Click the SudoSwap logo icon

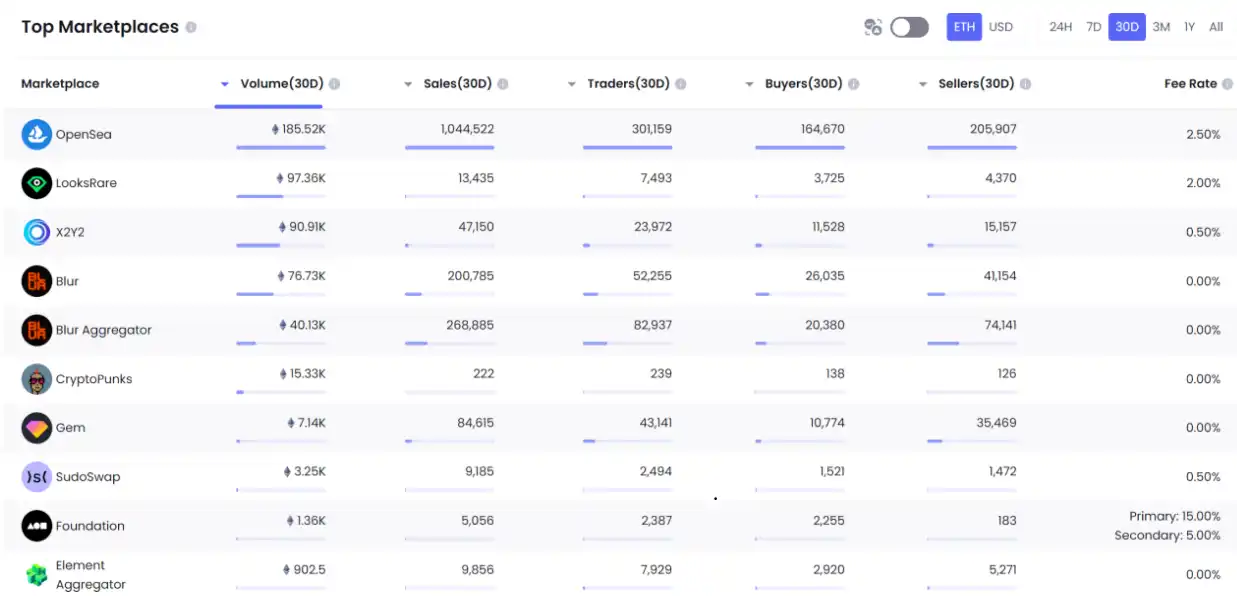[x=37, y=477]
